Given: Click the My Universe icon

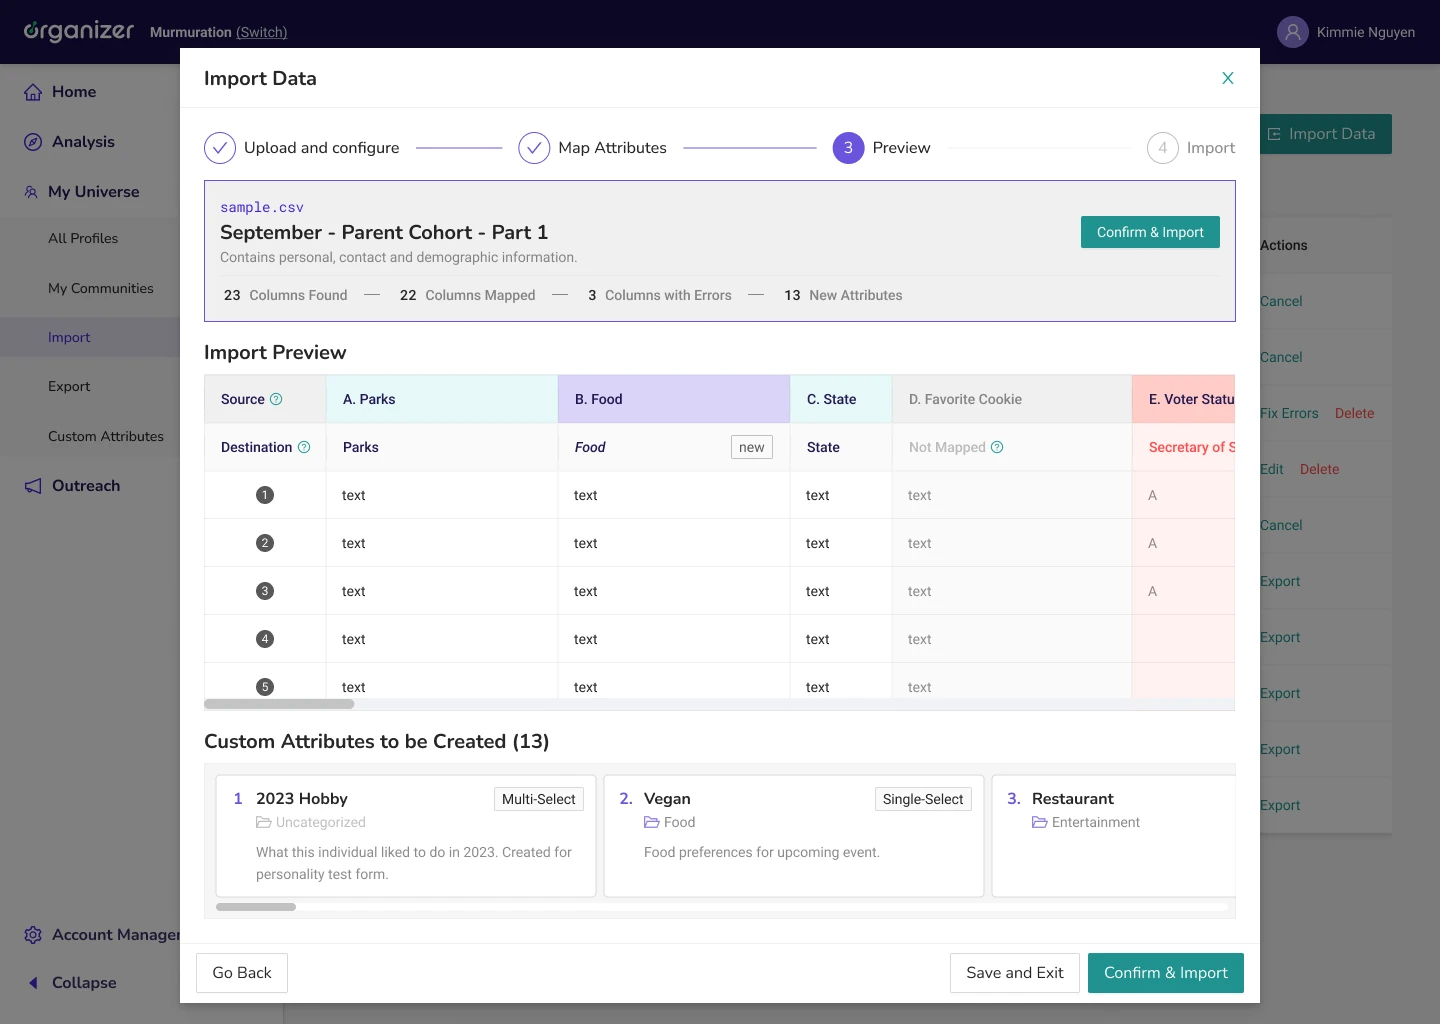Looking at the screenshot, I should [31, 192].
